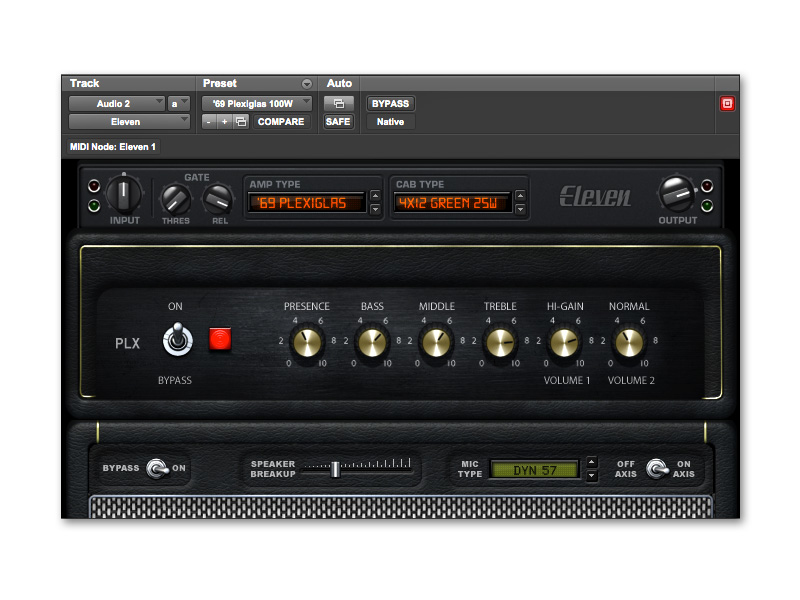This screenshot has height=600, width=800.
Task: Click the Compare button
Action: (x=281, y=121)
